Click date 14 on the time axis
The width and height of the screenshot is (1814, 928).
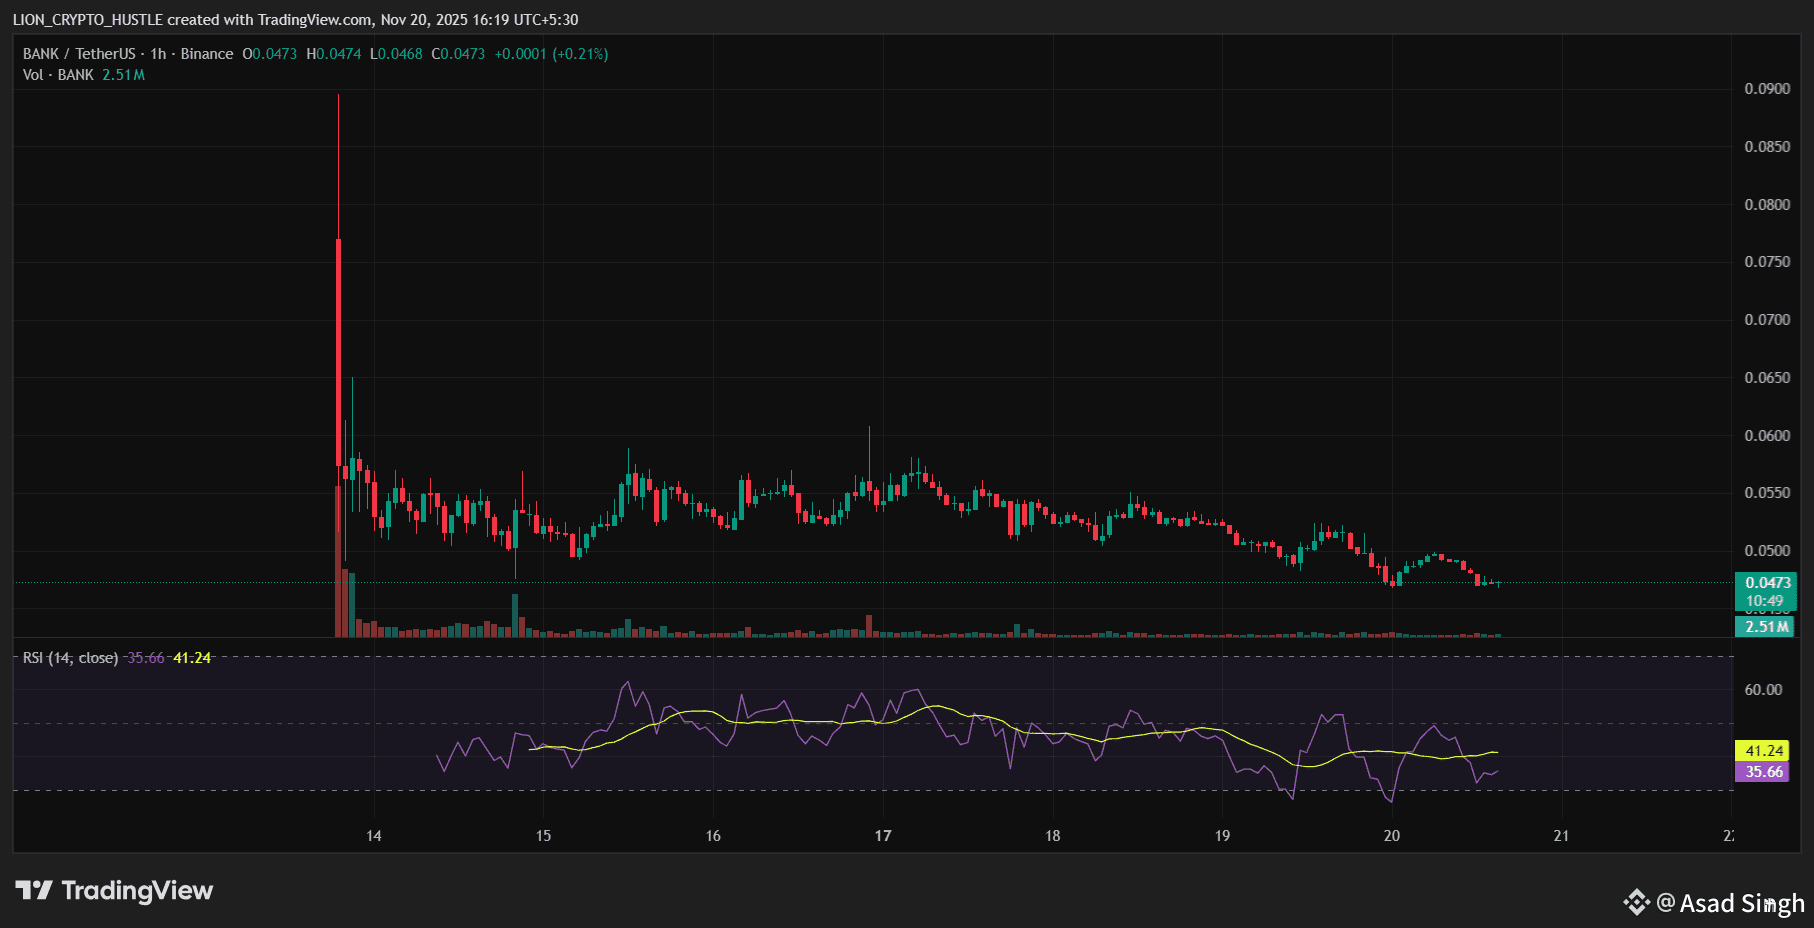click(x=374, y=836)
